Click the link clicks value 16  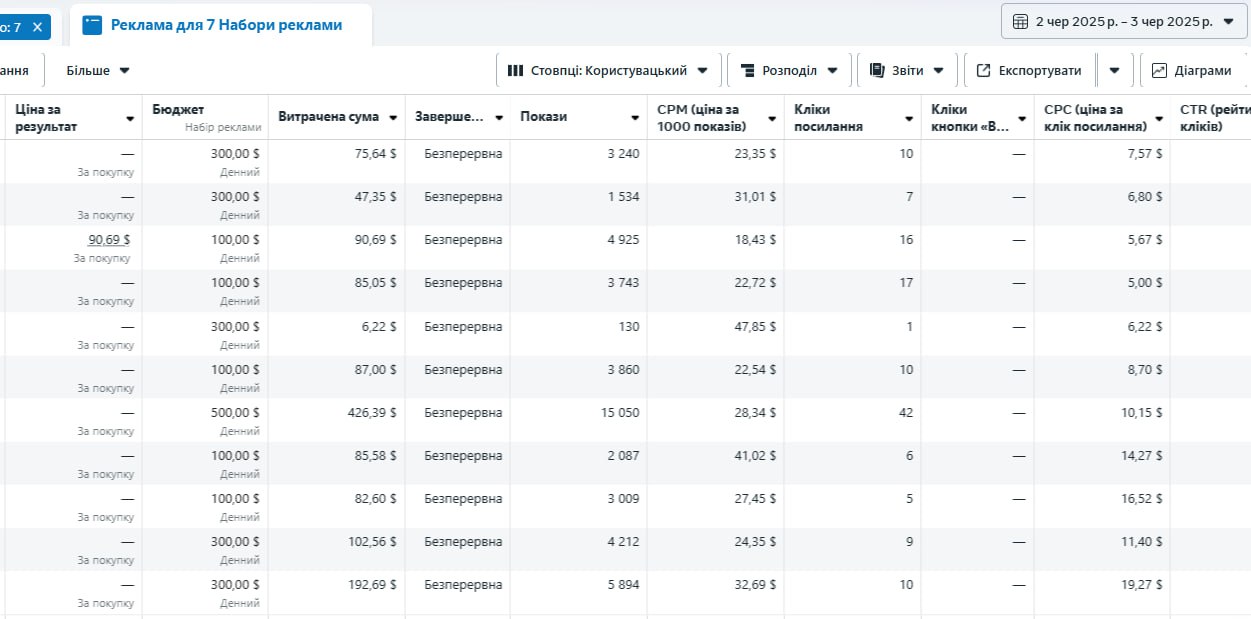pos(906,240)
